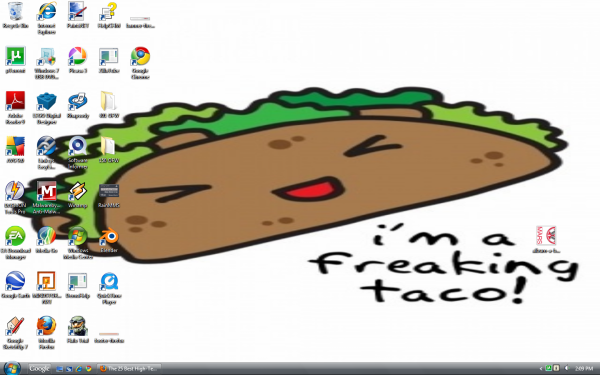Launch the Mozilla Firefox desktop shortcut
600x375 pixels.
pos(47,333)
